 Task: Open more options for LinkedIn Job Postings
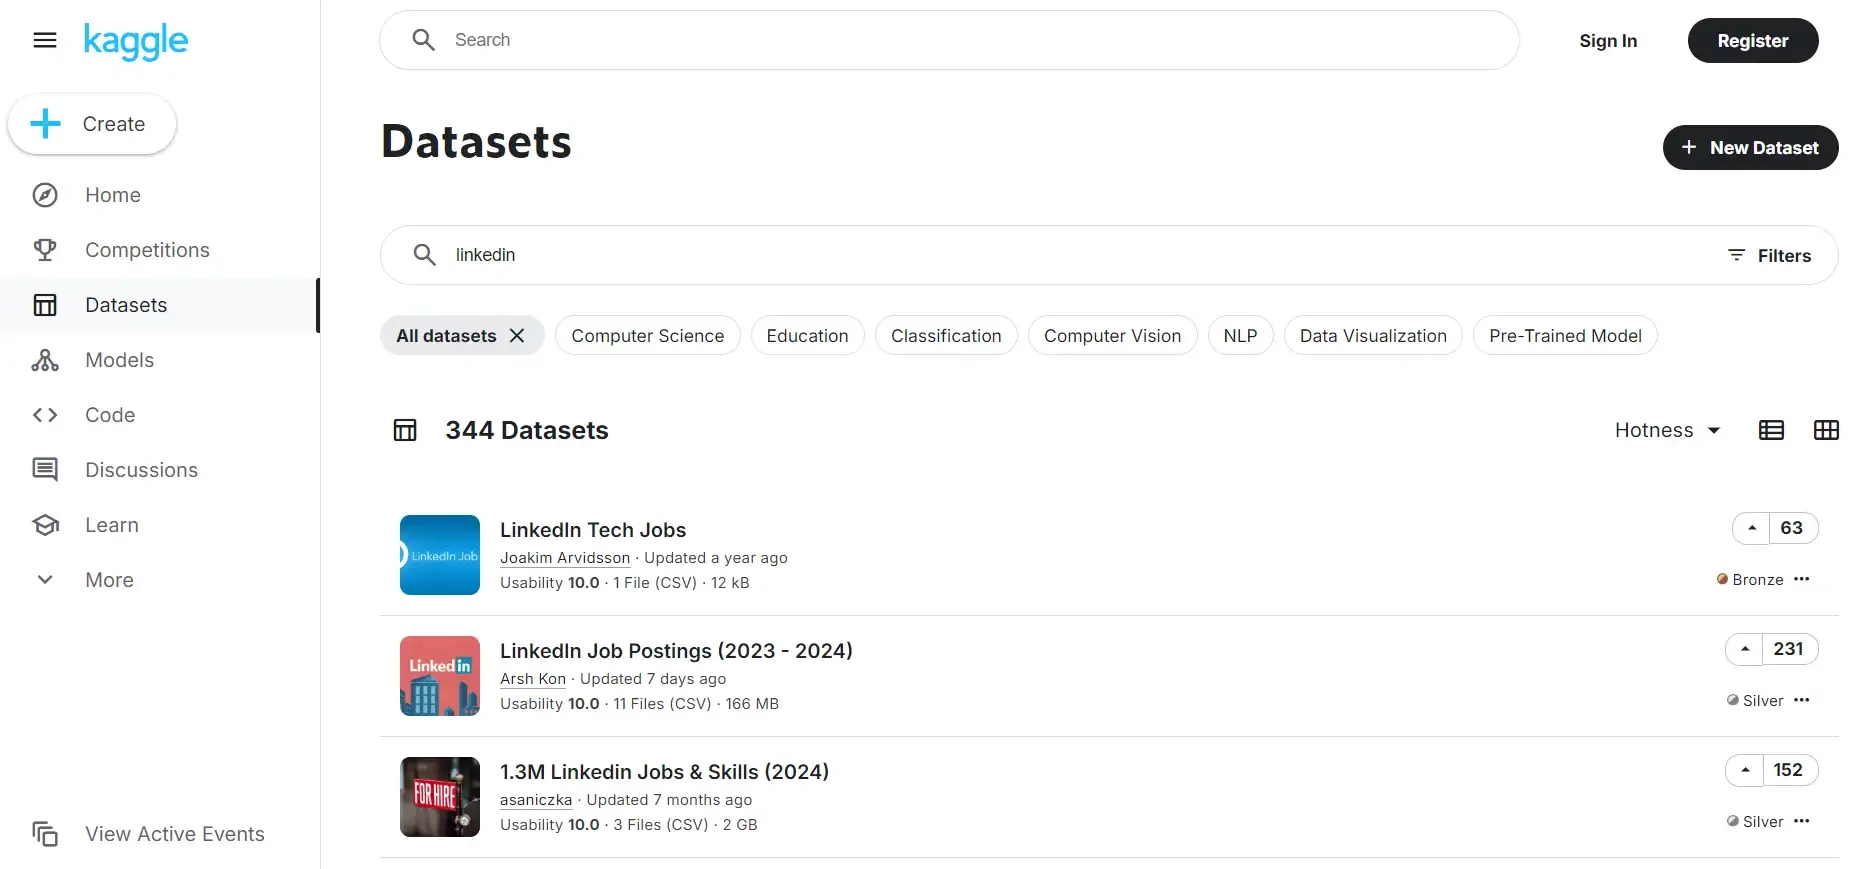click(x=1802, y=700)
